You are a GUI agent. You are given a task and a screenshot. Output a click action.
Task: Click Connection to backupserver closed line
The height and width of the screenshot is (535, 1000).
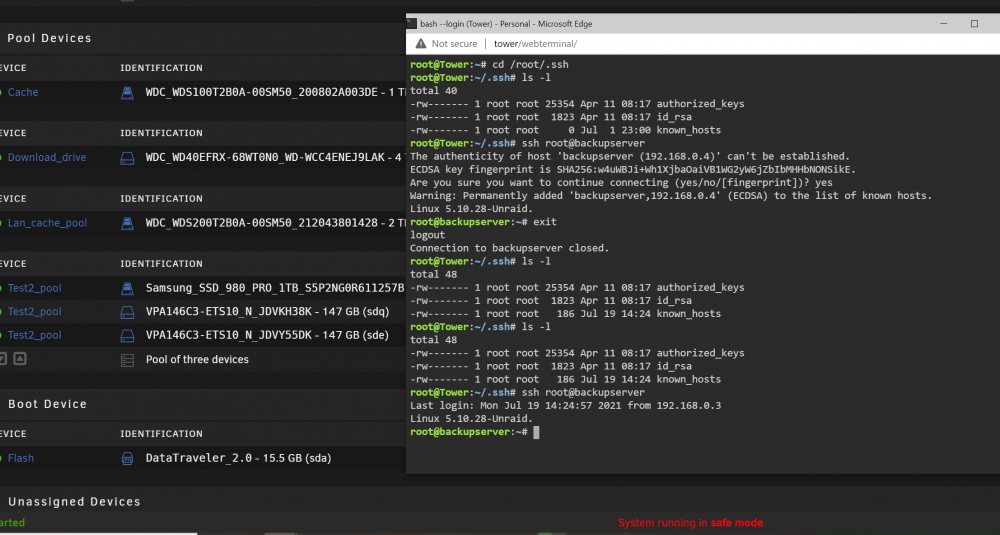[510, 248]
